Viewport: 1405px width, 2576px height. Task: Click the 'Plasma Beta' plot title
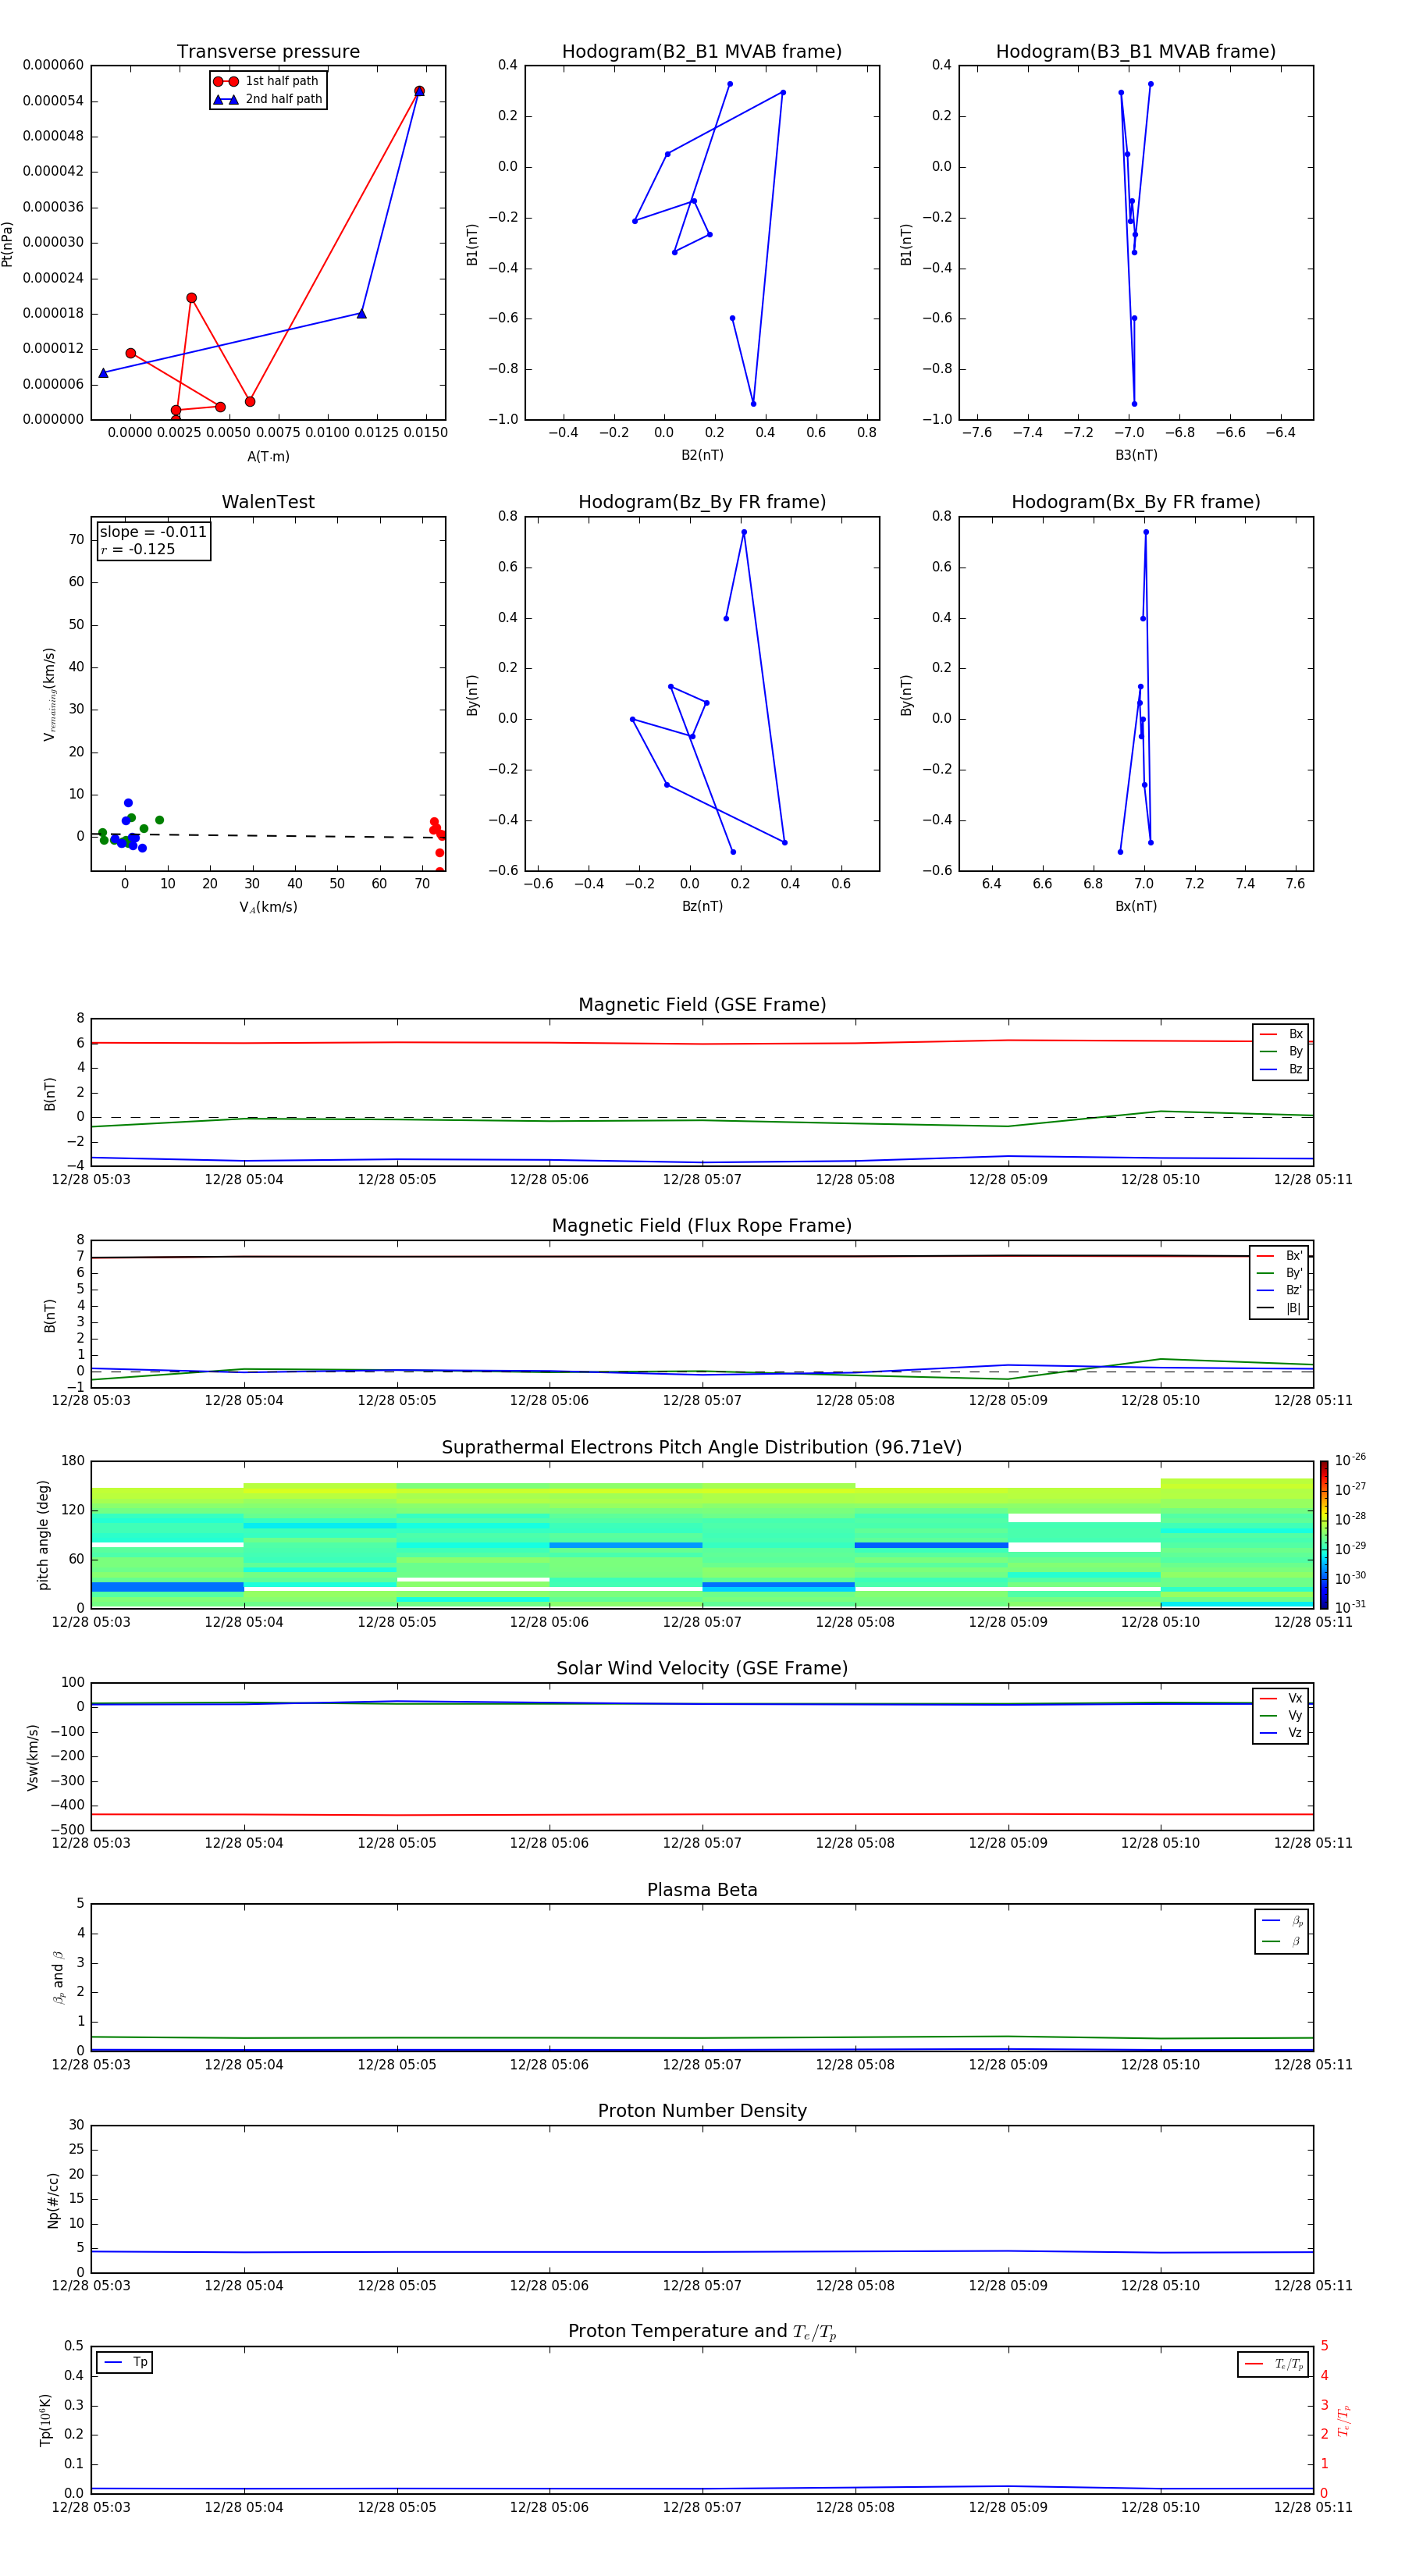point(702,1891)
